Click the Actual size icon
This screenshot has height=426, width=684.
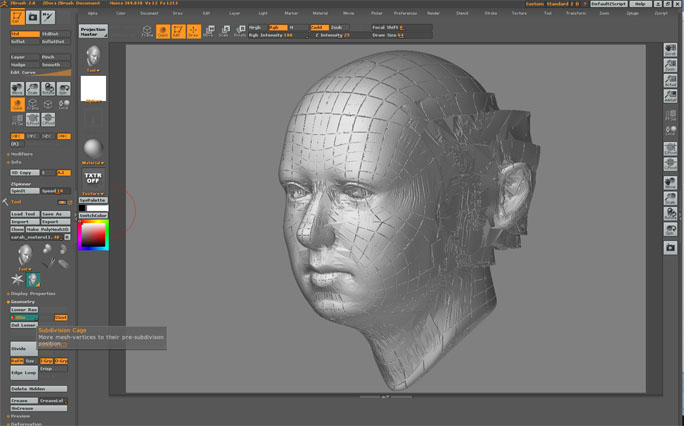tap(670, 80)
